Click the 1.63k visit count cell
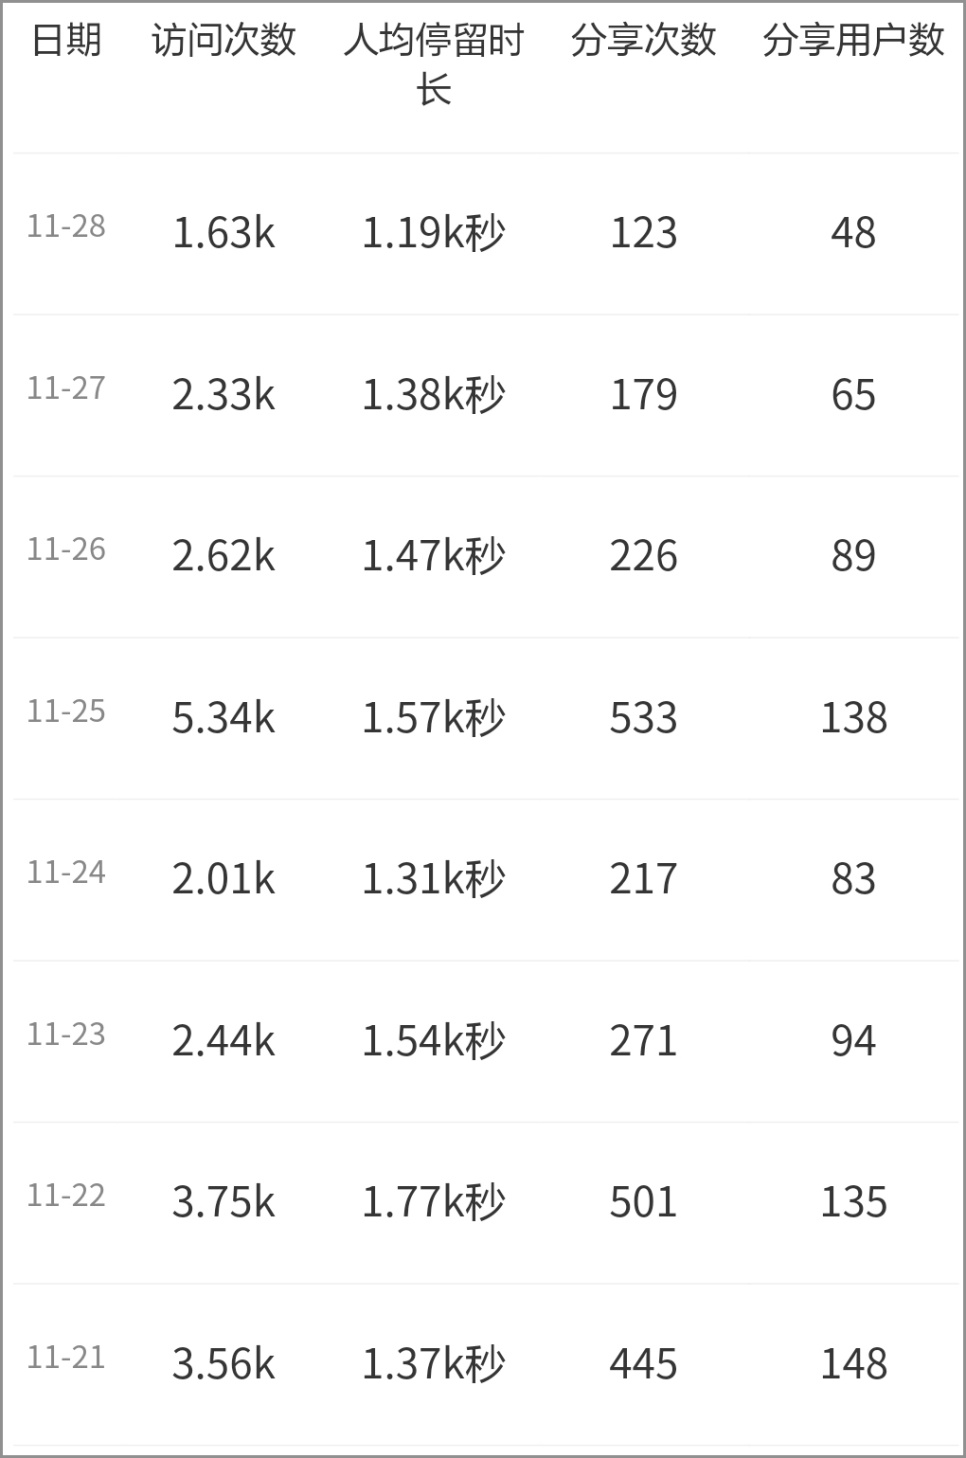The width and height of the screenshot is (966, 1458). [223, 233]
